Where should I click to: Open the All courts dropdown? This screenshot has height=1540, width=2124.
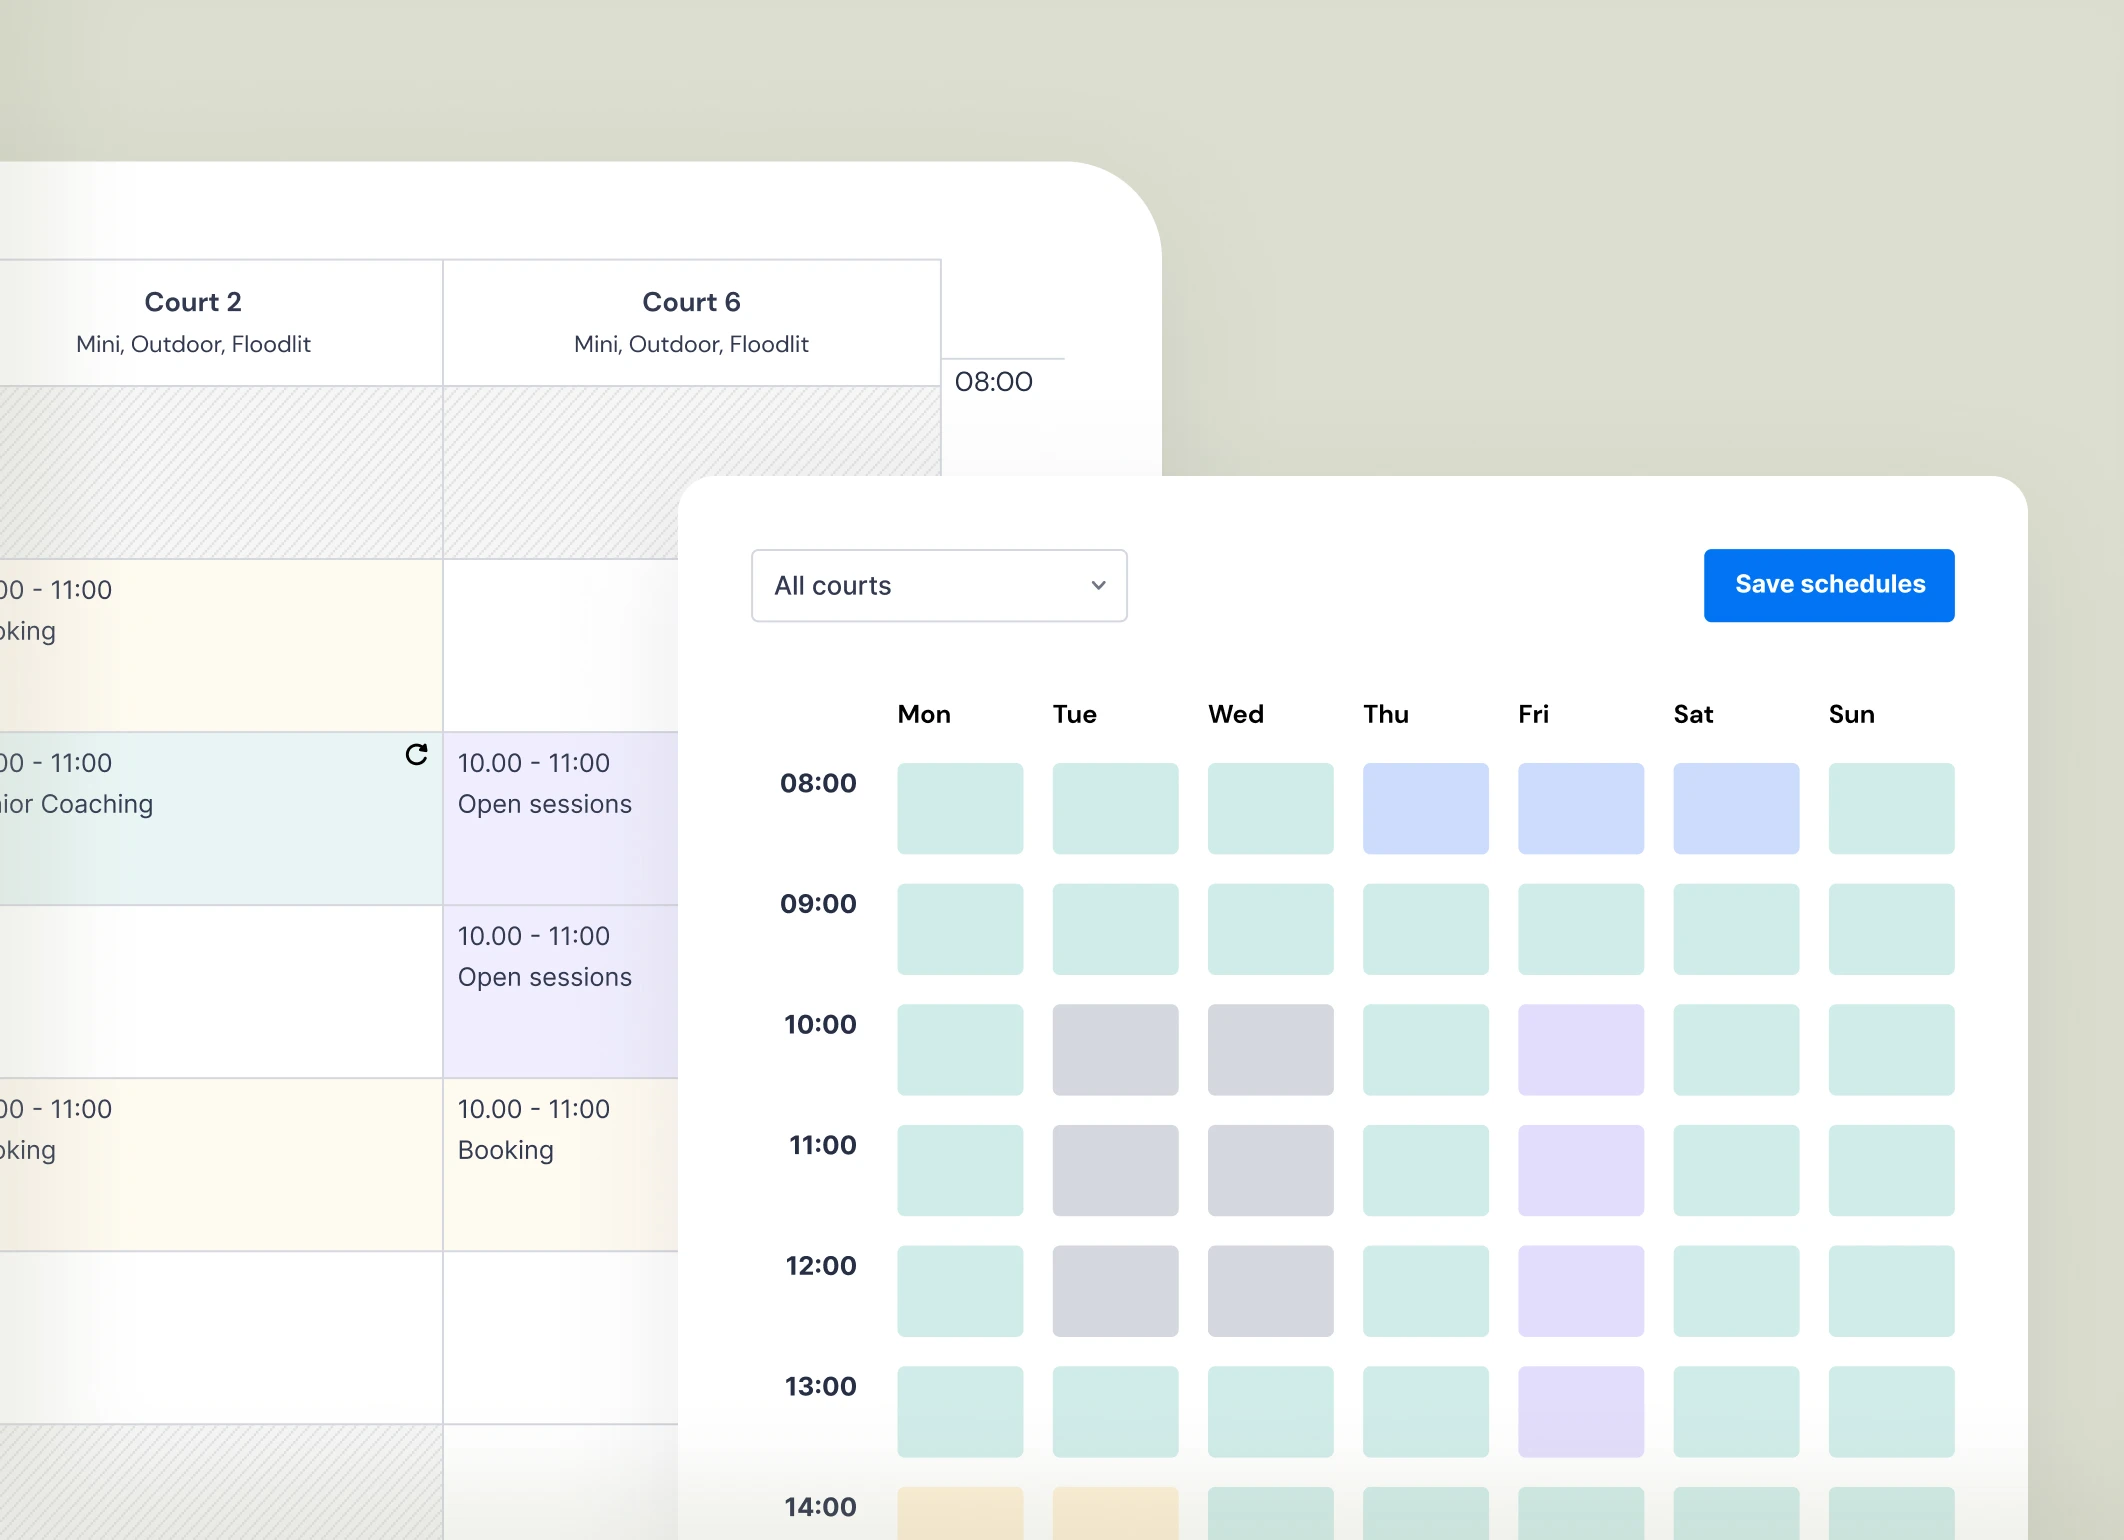coord(938,585)
